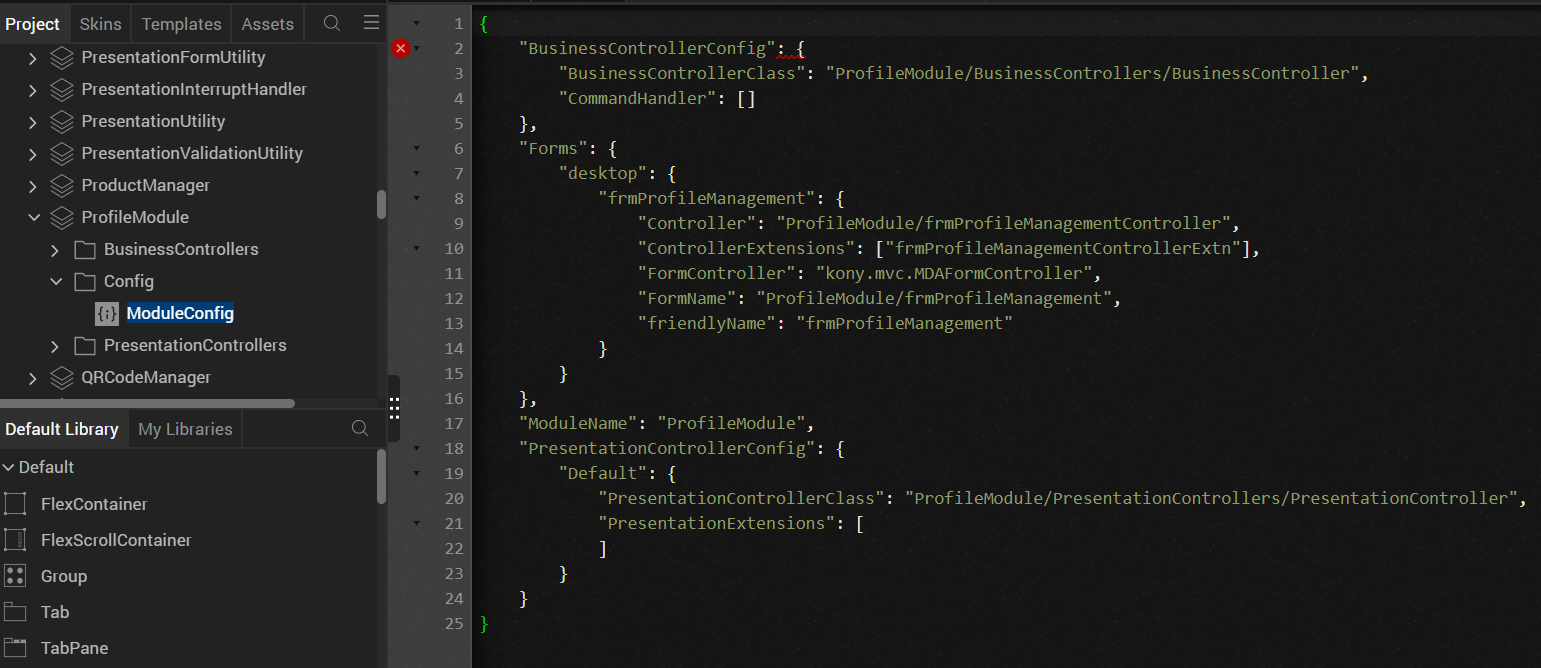
Task: Click the search icon in Project panel
Action: (332, 23)
